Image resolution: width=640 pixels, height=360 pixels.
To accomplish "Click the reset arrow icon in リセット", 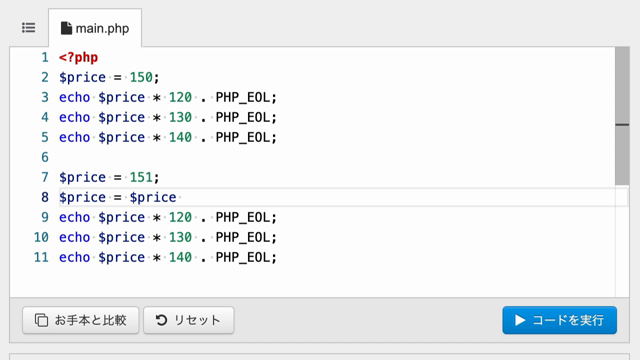I will click(161, 320).
